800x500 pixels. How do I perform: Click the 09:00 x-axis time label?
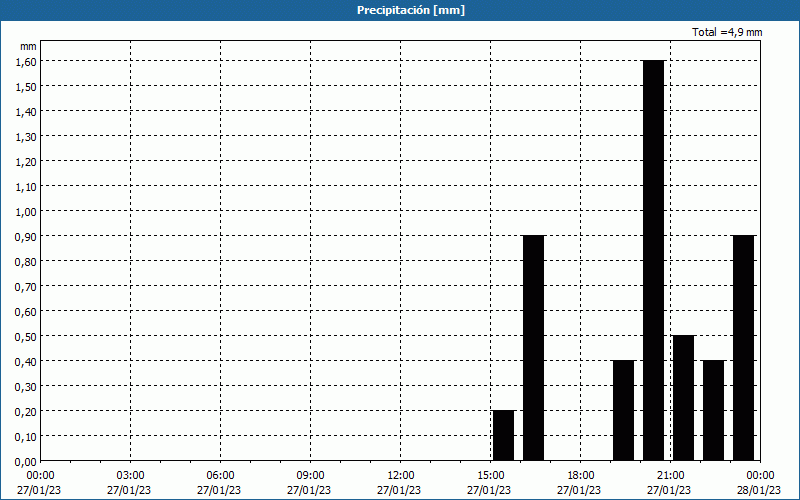click(310, 475)
